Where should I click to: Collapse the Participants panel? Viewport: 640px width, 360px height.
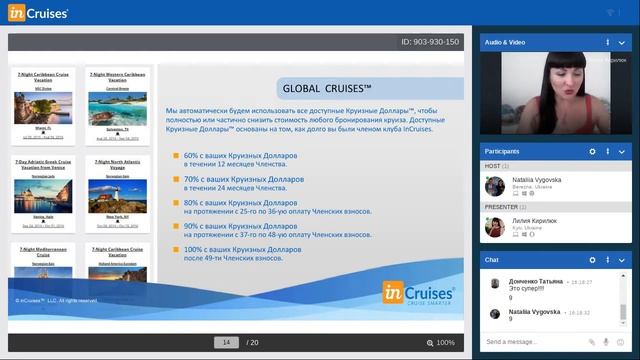(x=622, y=152)
